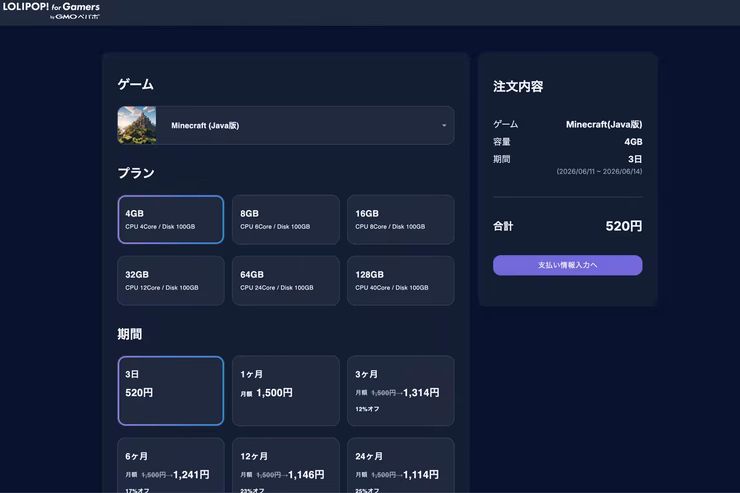Click the ゲーム section heading
This screenshot has height=493, width=740.
(x=135, y=84)
